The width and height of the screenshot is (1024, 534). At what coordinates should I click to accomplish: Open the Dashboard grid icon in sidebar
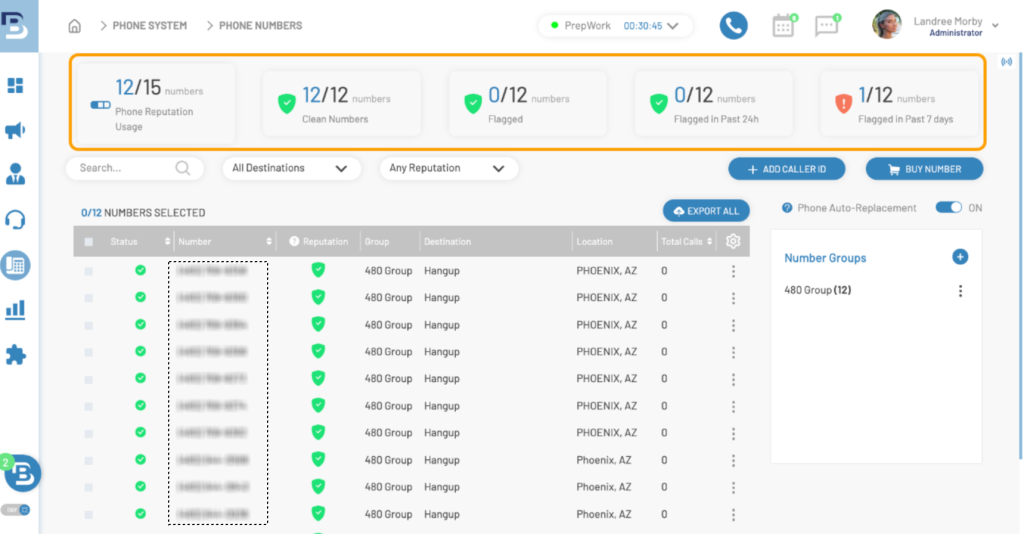tap(15, 86)
